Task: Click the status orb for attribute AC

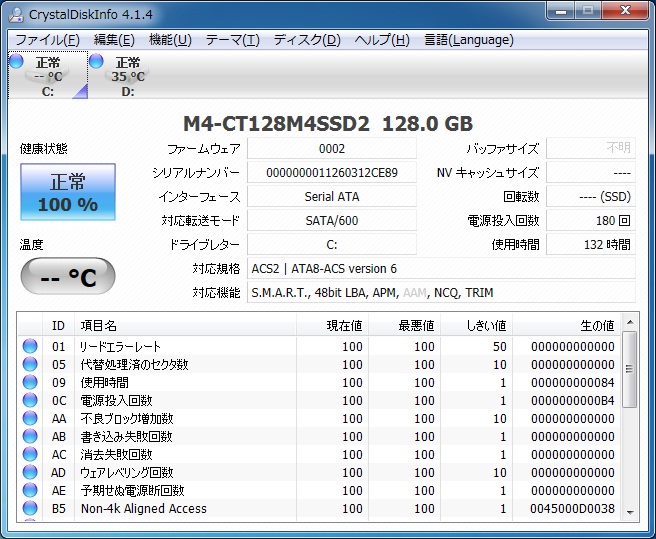Action: pos(30,454)
